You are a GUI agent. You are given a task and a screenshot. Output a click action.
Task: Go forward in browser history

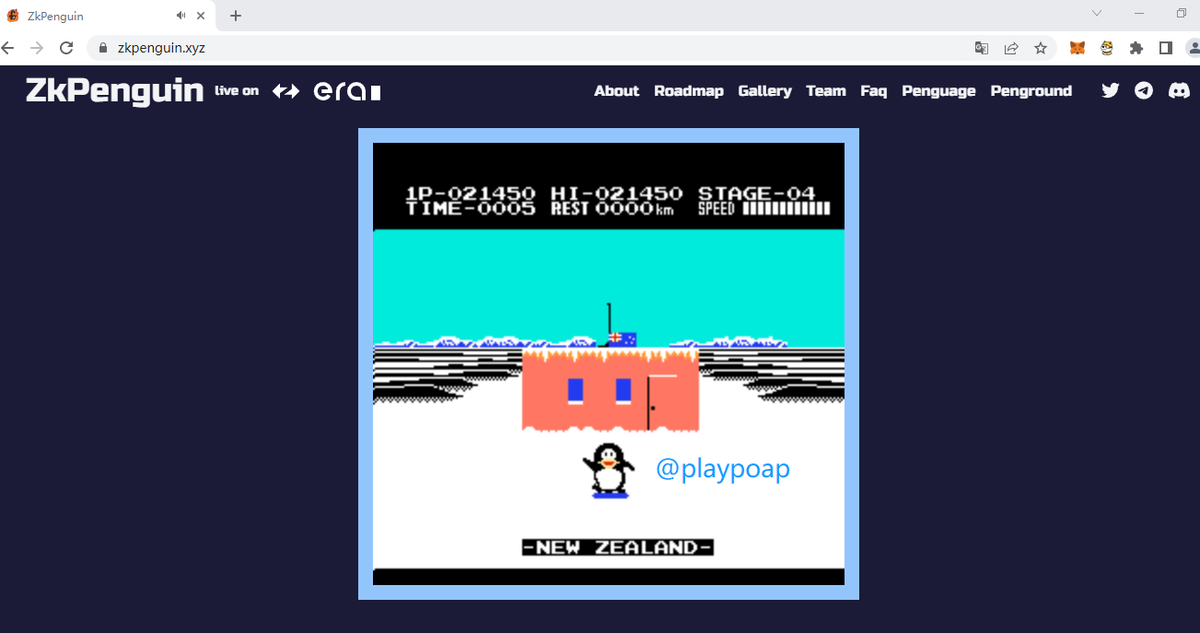37,47
